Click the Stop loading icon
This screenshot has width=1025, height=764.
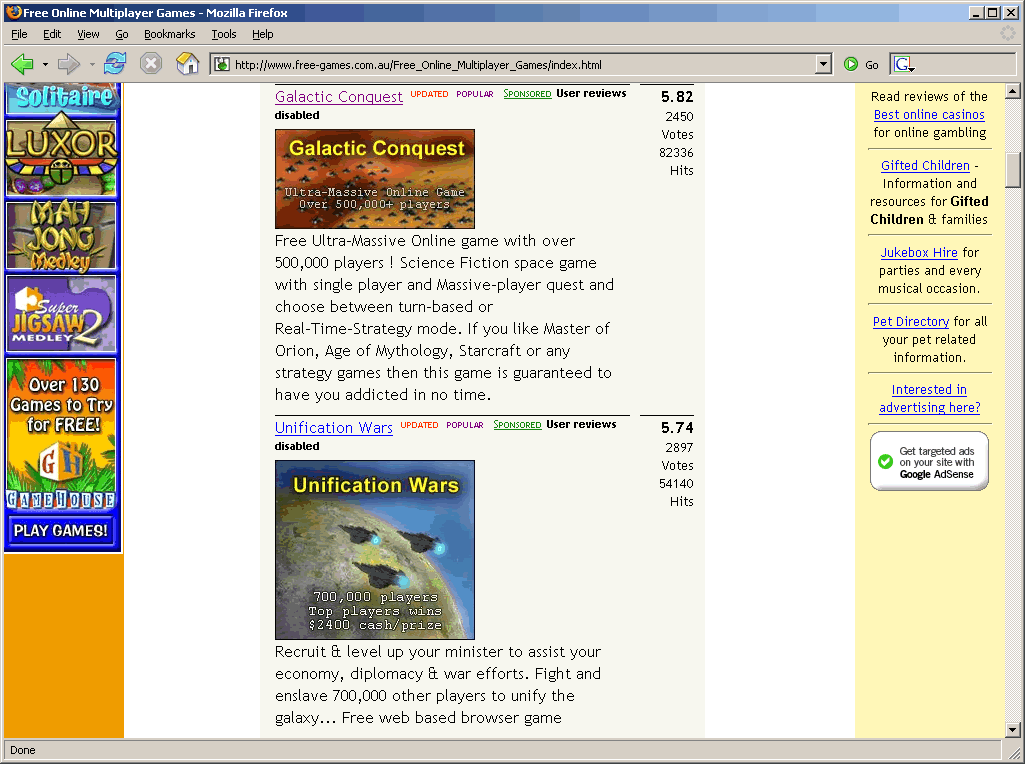(x=151, y=64)
